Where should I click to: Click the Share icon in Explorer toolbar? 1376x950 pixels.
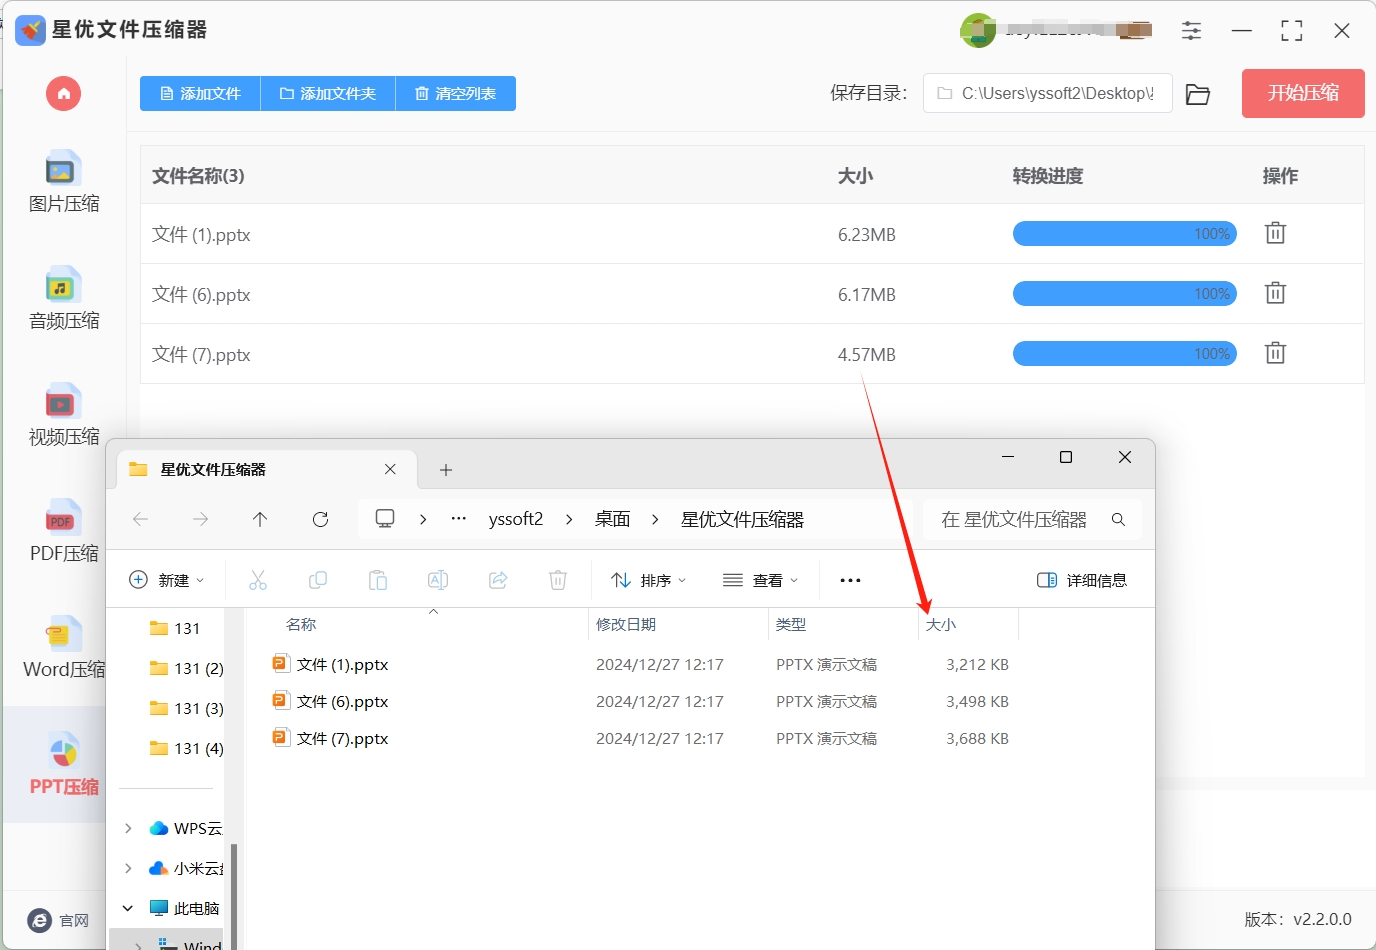click(498, 580)
